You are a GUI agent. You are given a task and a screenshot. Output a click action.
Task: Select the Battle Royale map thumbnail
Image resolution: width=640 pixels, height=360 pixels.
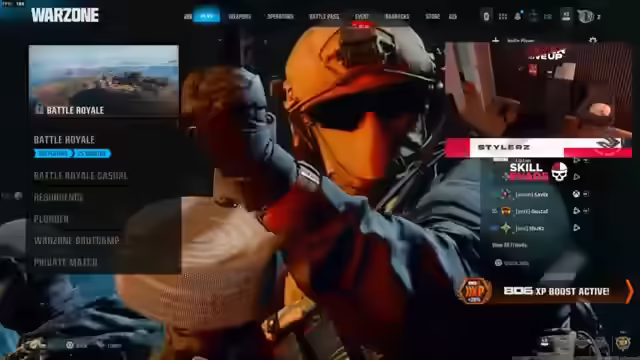pyautogui.click(x=104, y=81)
